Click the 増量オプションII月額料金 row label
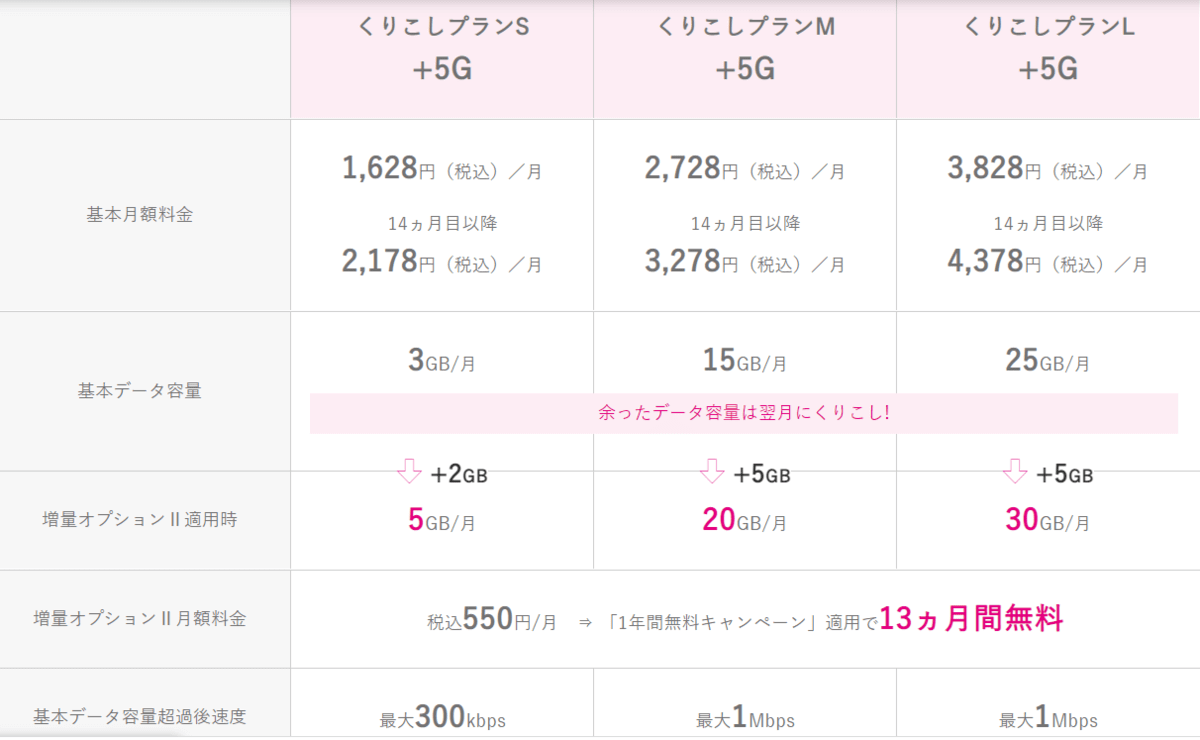The height and width of the screenshot is (740, 1200). point(139,618)
